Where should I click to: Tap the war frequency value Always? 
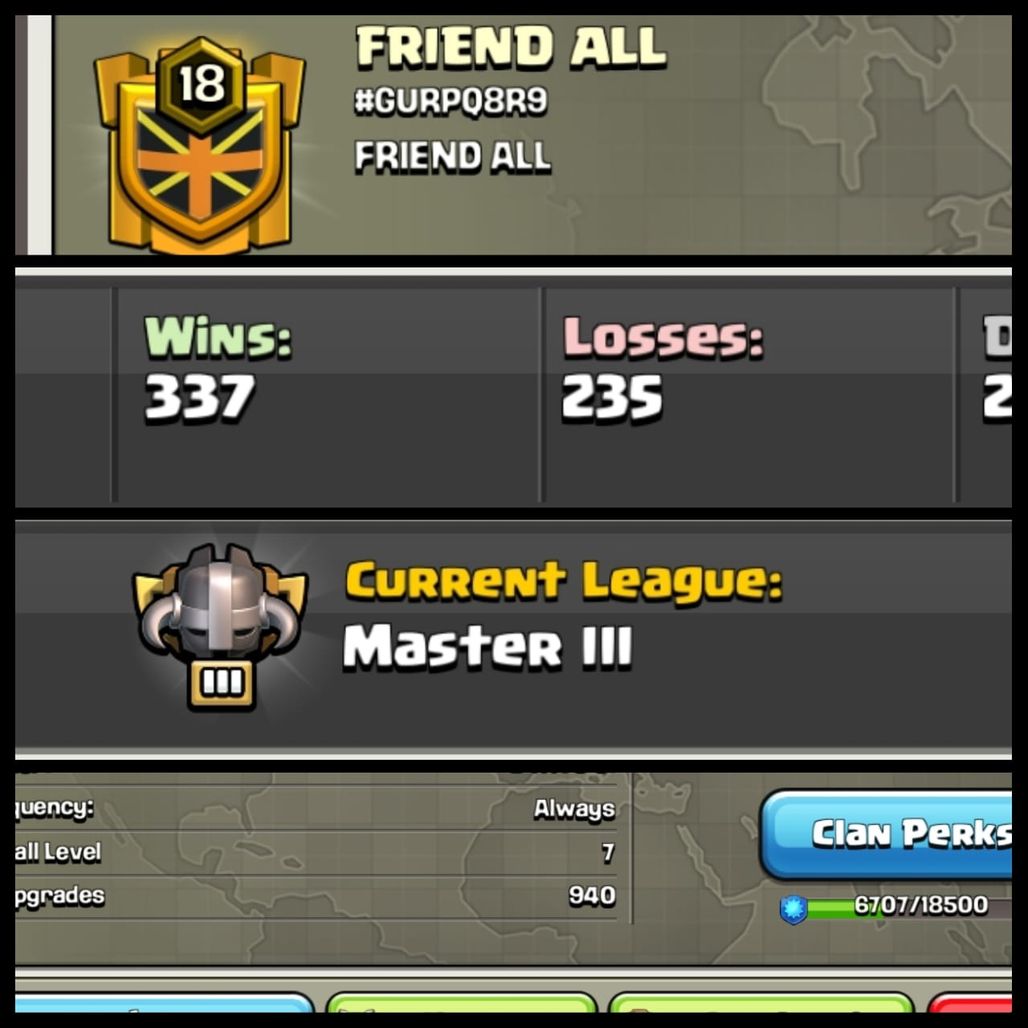pyautogui.click(x=574, y=809)
